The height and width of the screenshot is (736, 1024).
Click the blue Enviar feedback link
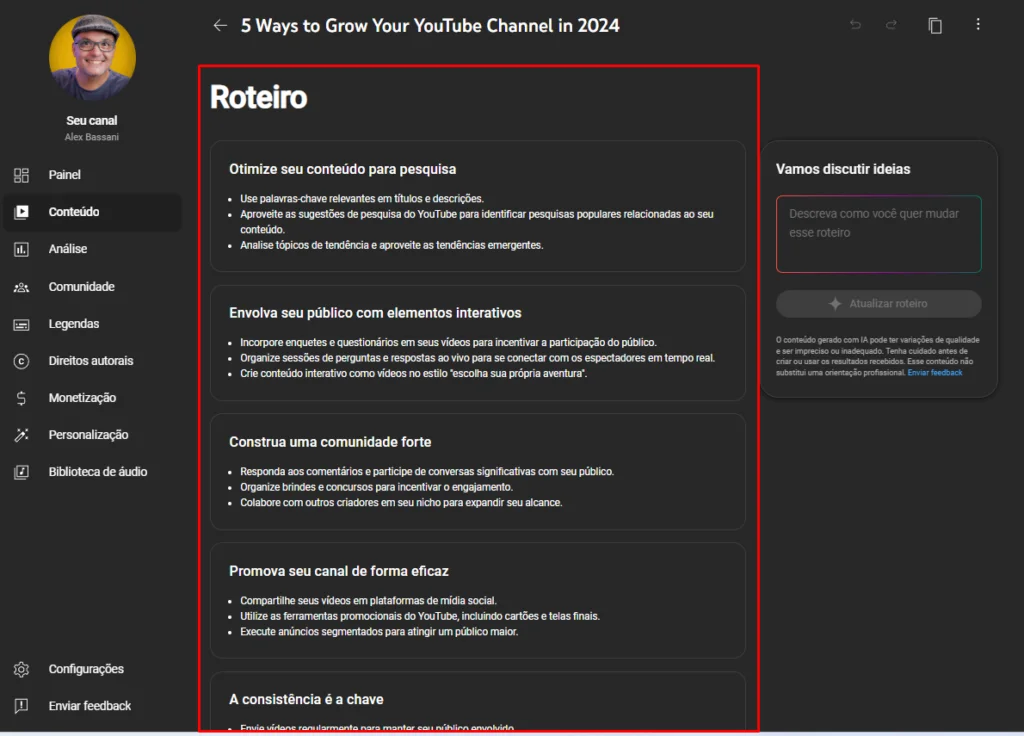935,373
